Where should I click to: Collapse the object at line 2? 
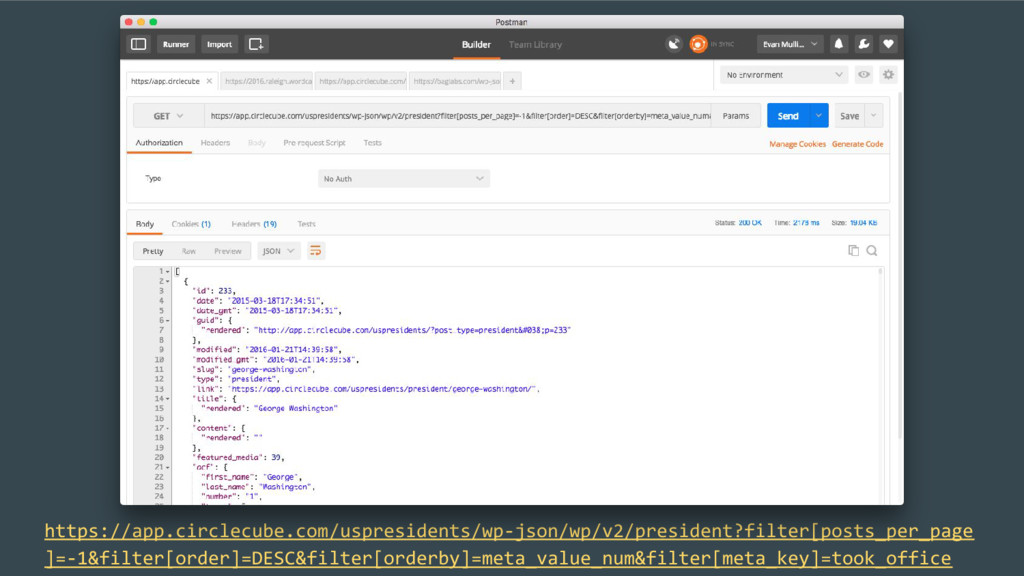[x=168, y=281]
